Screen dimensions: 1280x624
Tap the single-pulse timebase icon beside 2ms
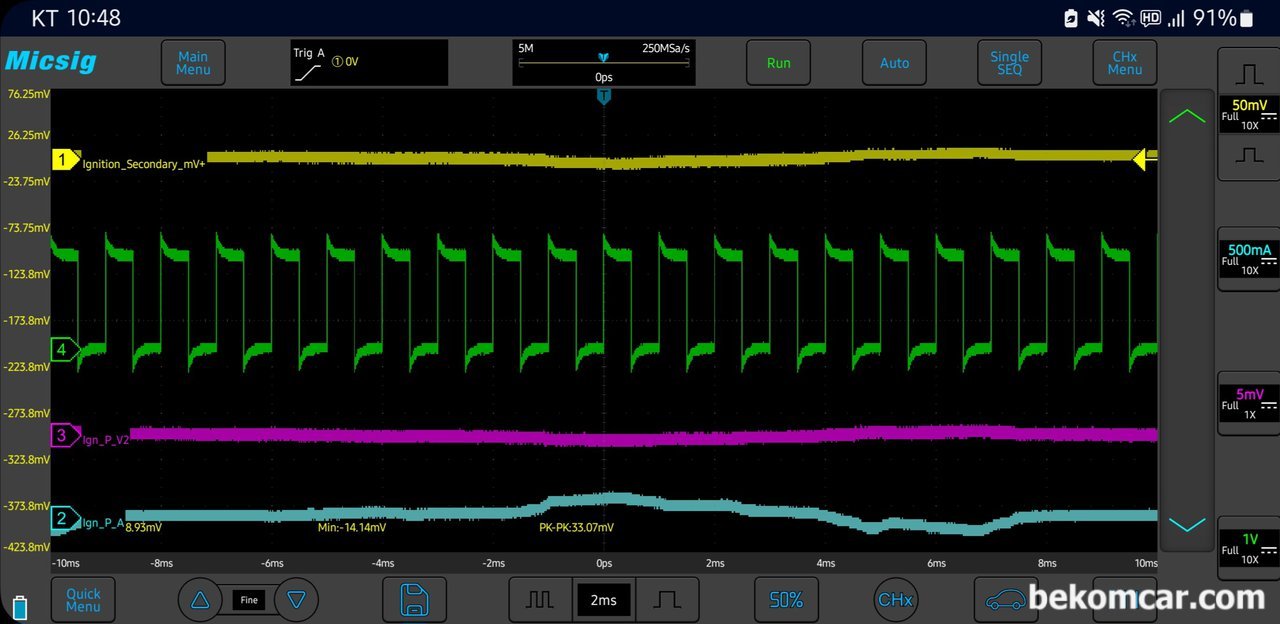[667, 600]
